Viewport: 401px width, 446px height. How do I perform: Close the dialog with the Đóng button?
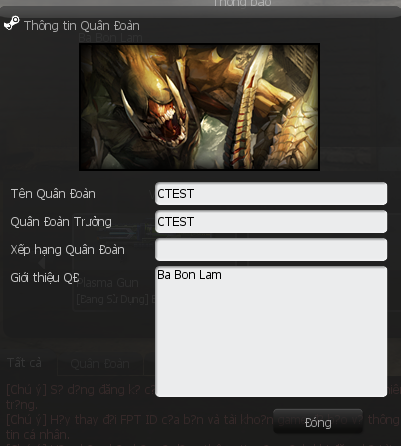click(318, 422)
